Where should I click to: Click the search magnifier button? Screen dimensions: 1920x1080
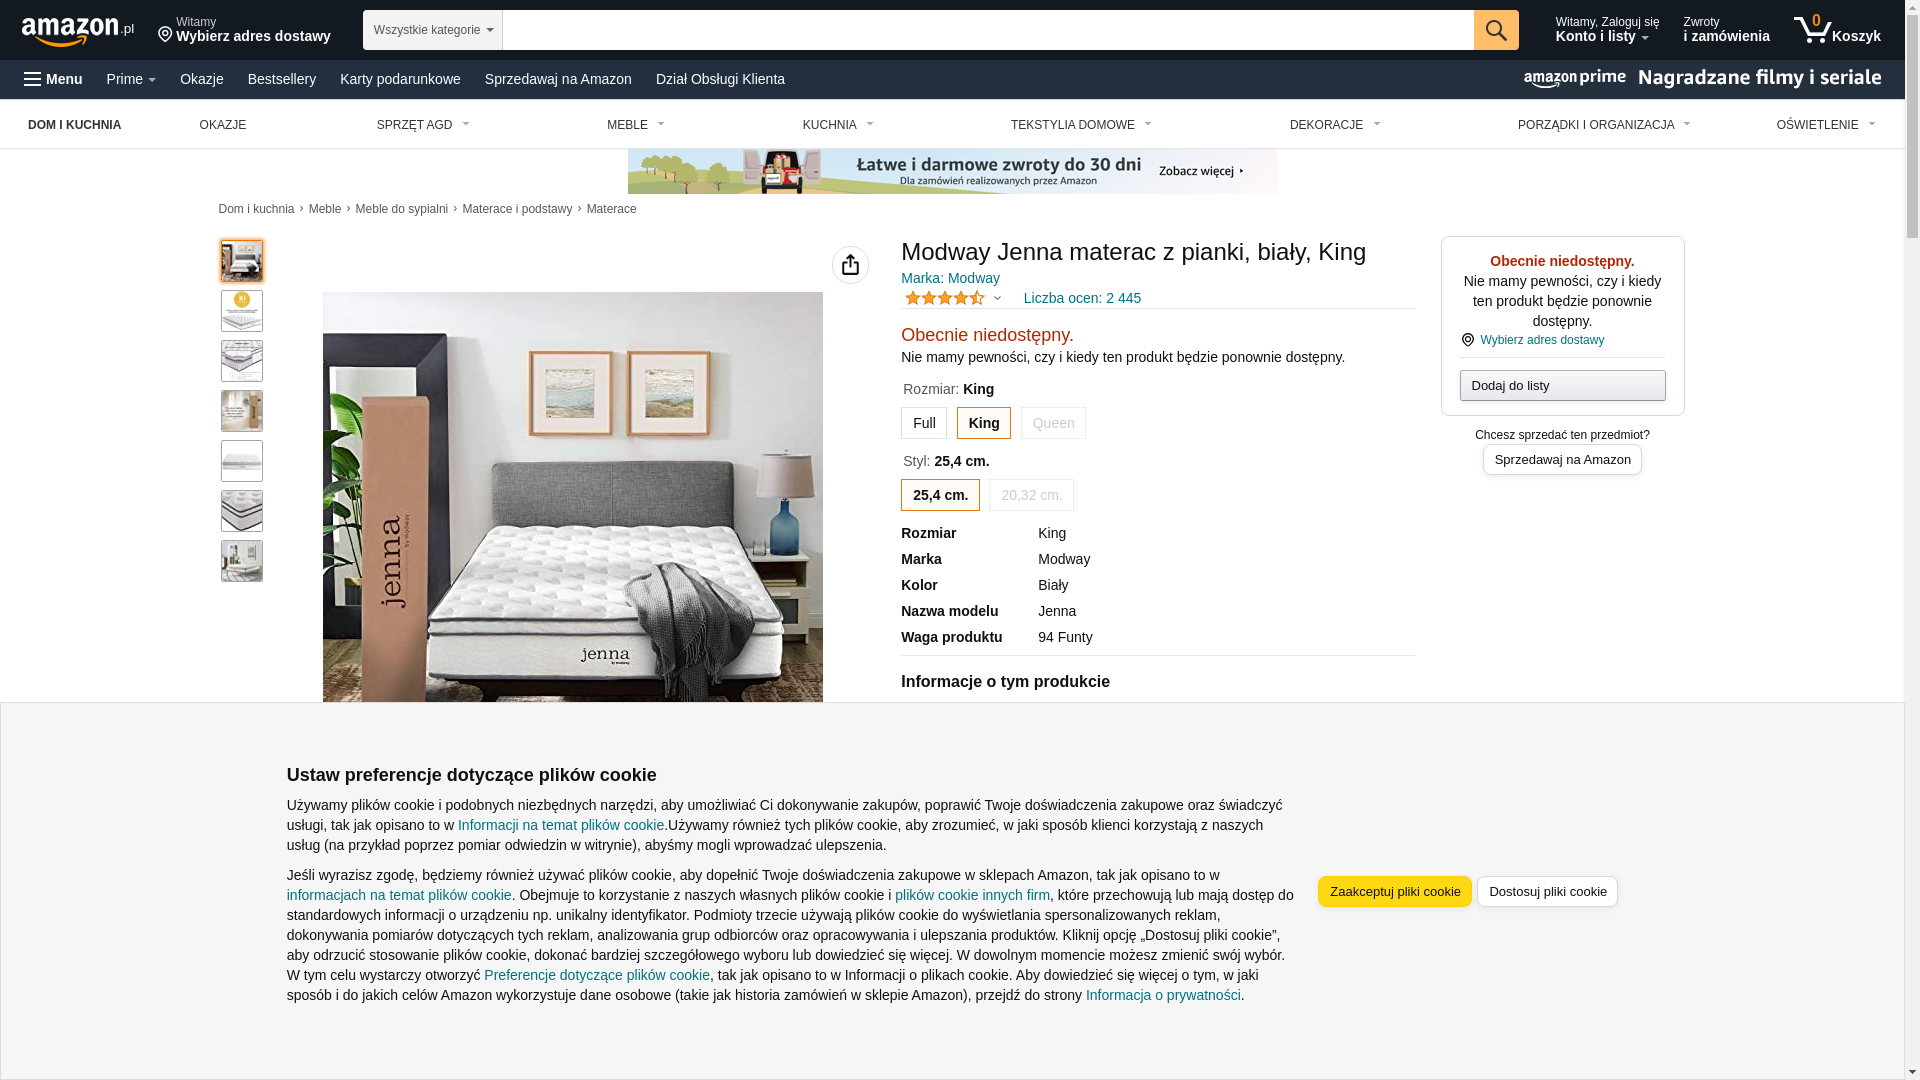(1496, 30)
